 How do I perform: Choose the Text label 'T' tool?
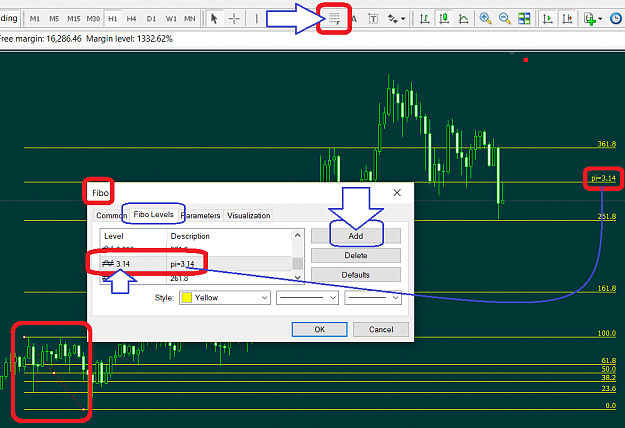(373, 18)
